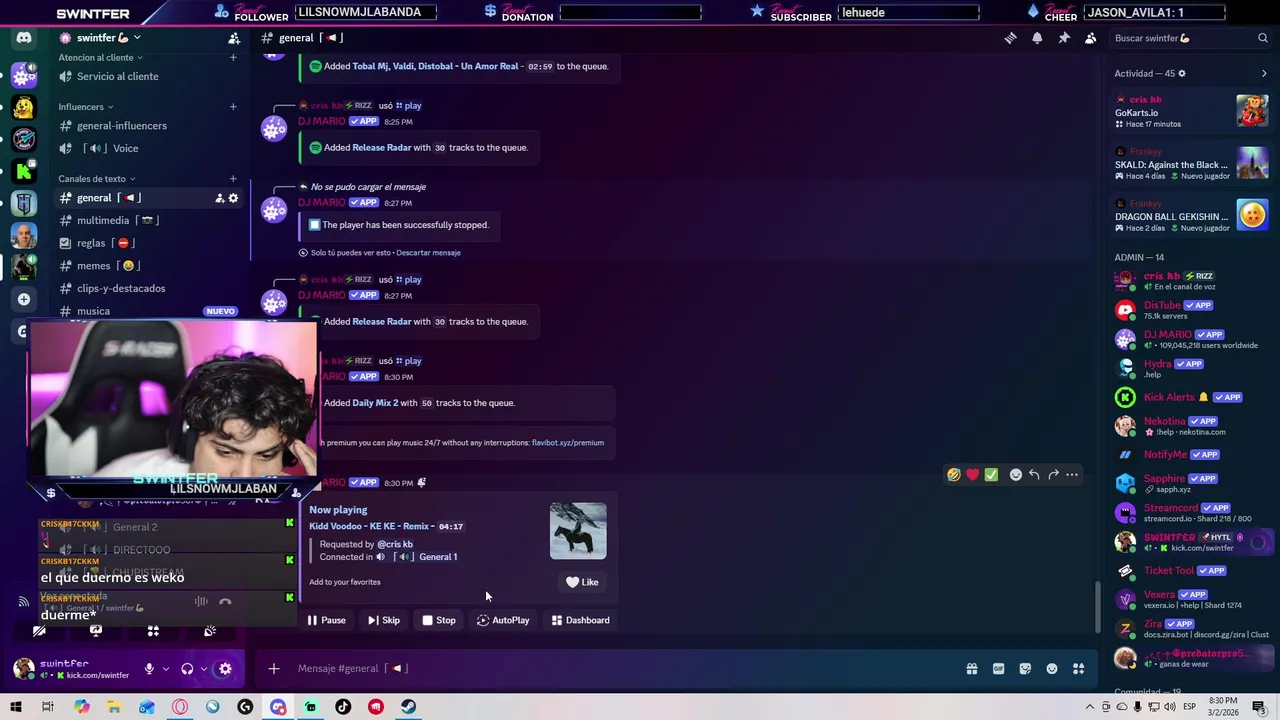Expand Actividad panel chevron
This screenshot has width=1280, height=720.
(x=1264, y=73)
